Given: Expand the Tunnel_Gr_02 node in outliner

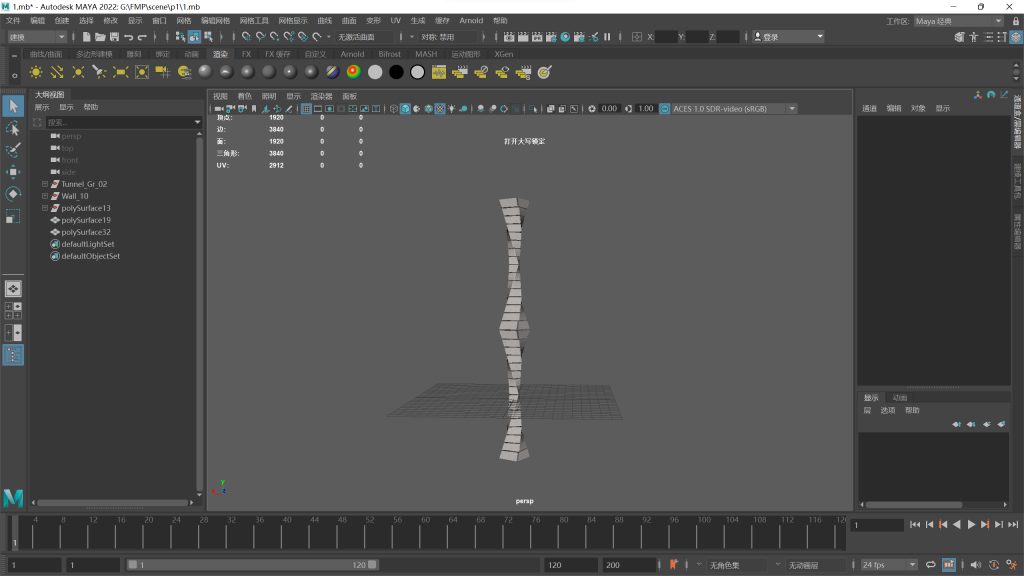Looking at the screenshot, I should click(x=44, y=184).
